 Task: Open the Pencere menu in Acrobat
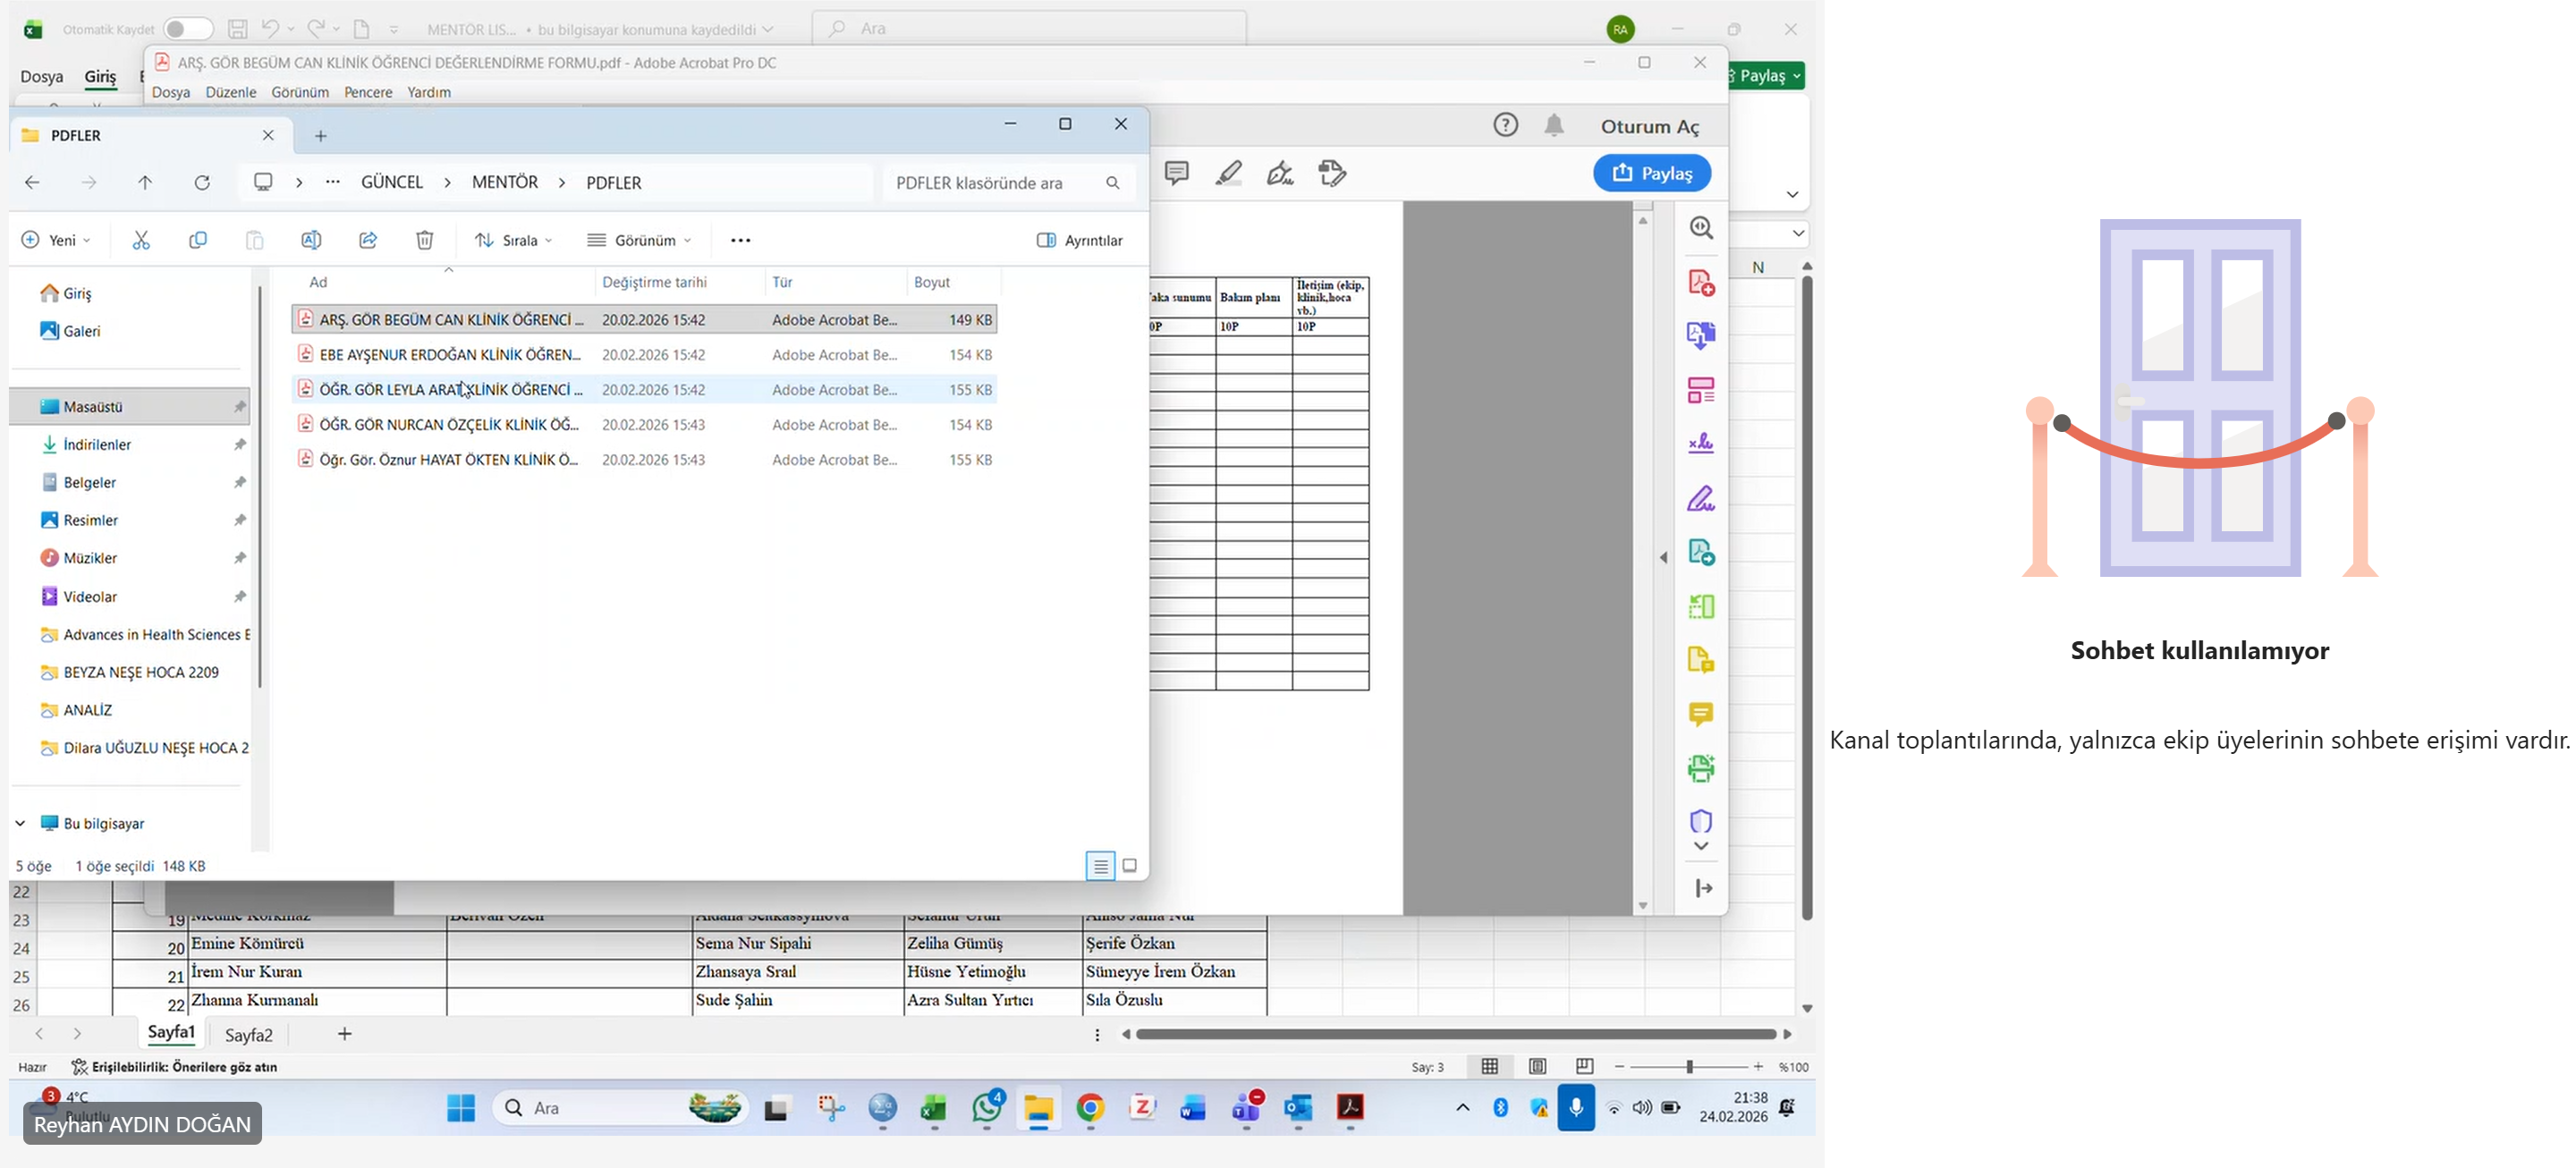tap(367, 92)
